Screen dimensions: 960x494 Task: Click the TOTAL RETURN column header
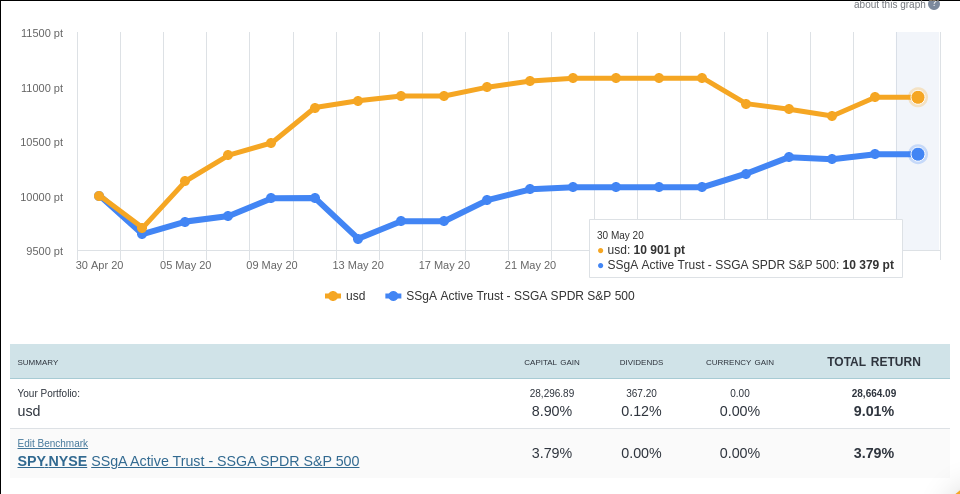pyautogui.click(x=873, y=362)
